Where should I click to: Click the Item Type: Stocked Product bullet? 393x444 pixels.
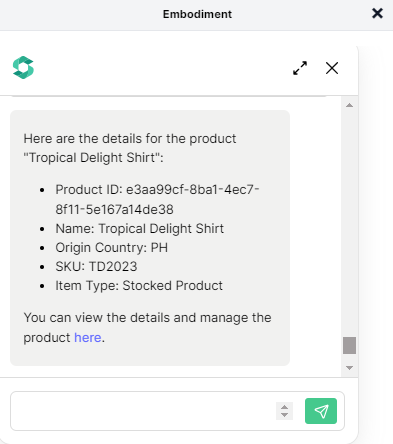pyautogui.click(x=139, y=286)
